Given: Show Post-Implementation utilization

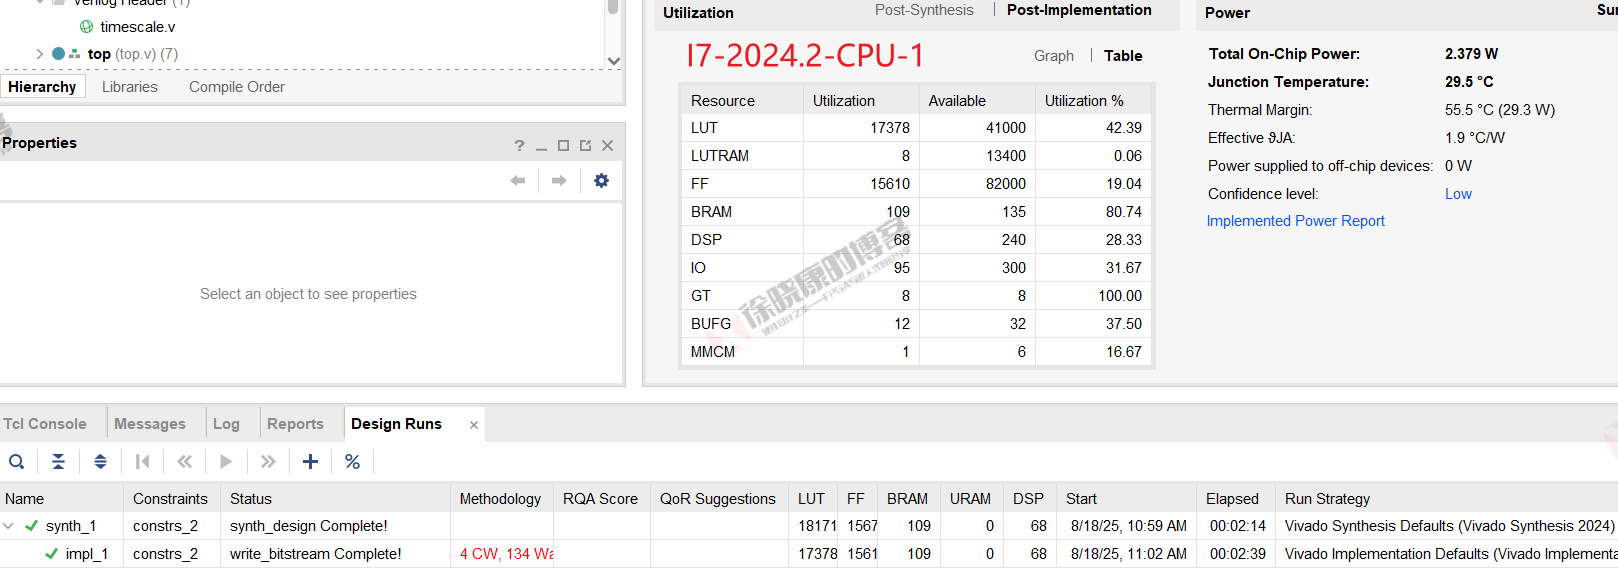Looking at the screenshot, I should click(x=1079, y=10).
